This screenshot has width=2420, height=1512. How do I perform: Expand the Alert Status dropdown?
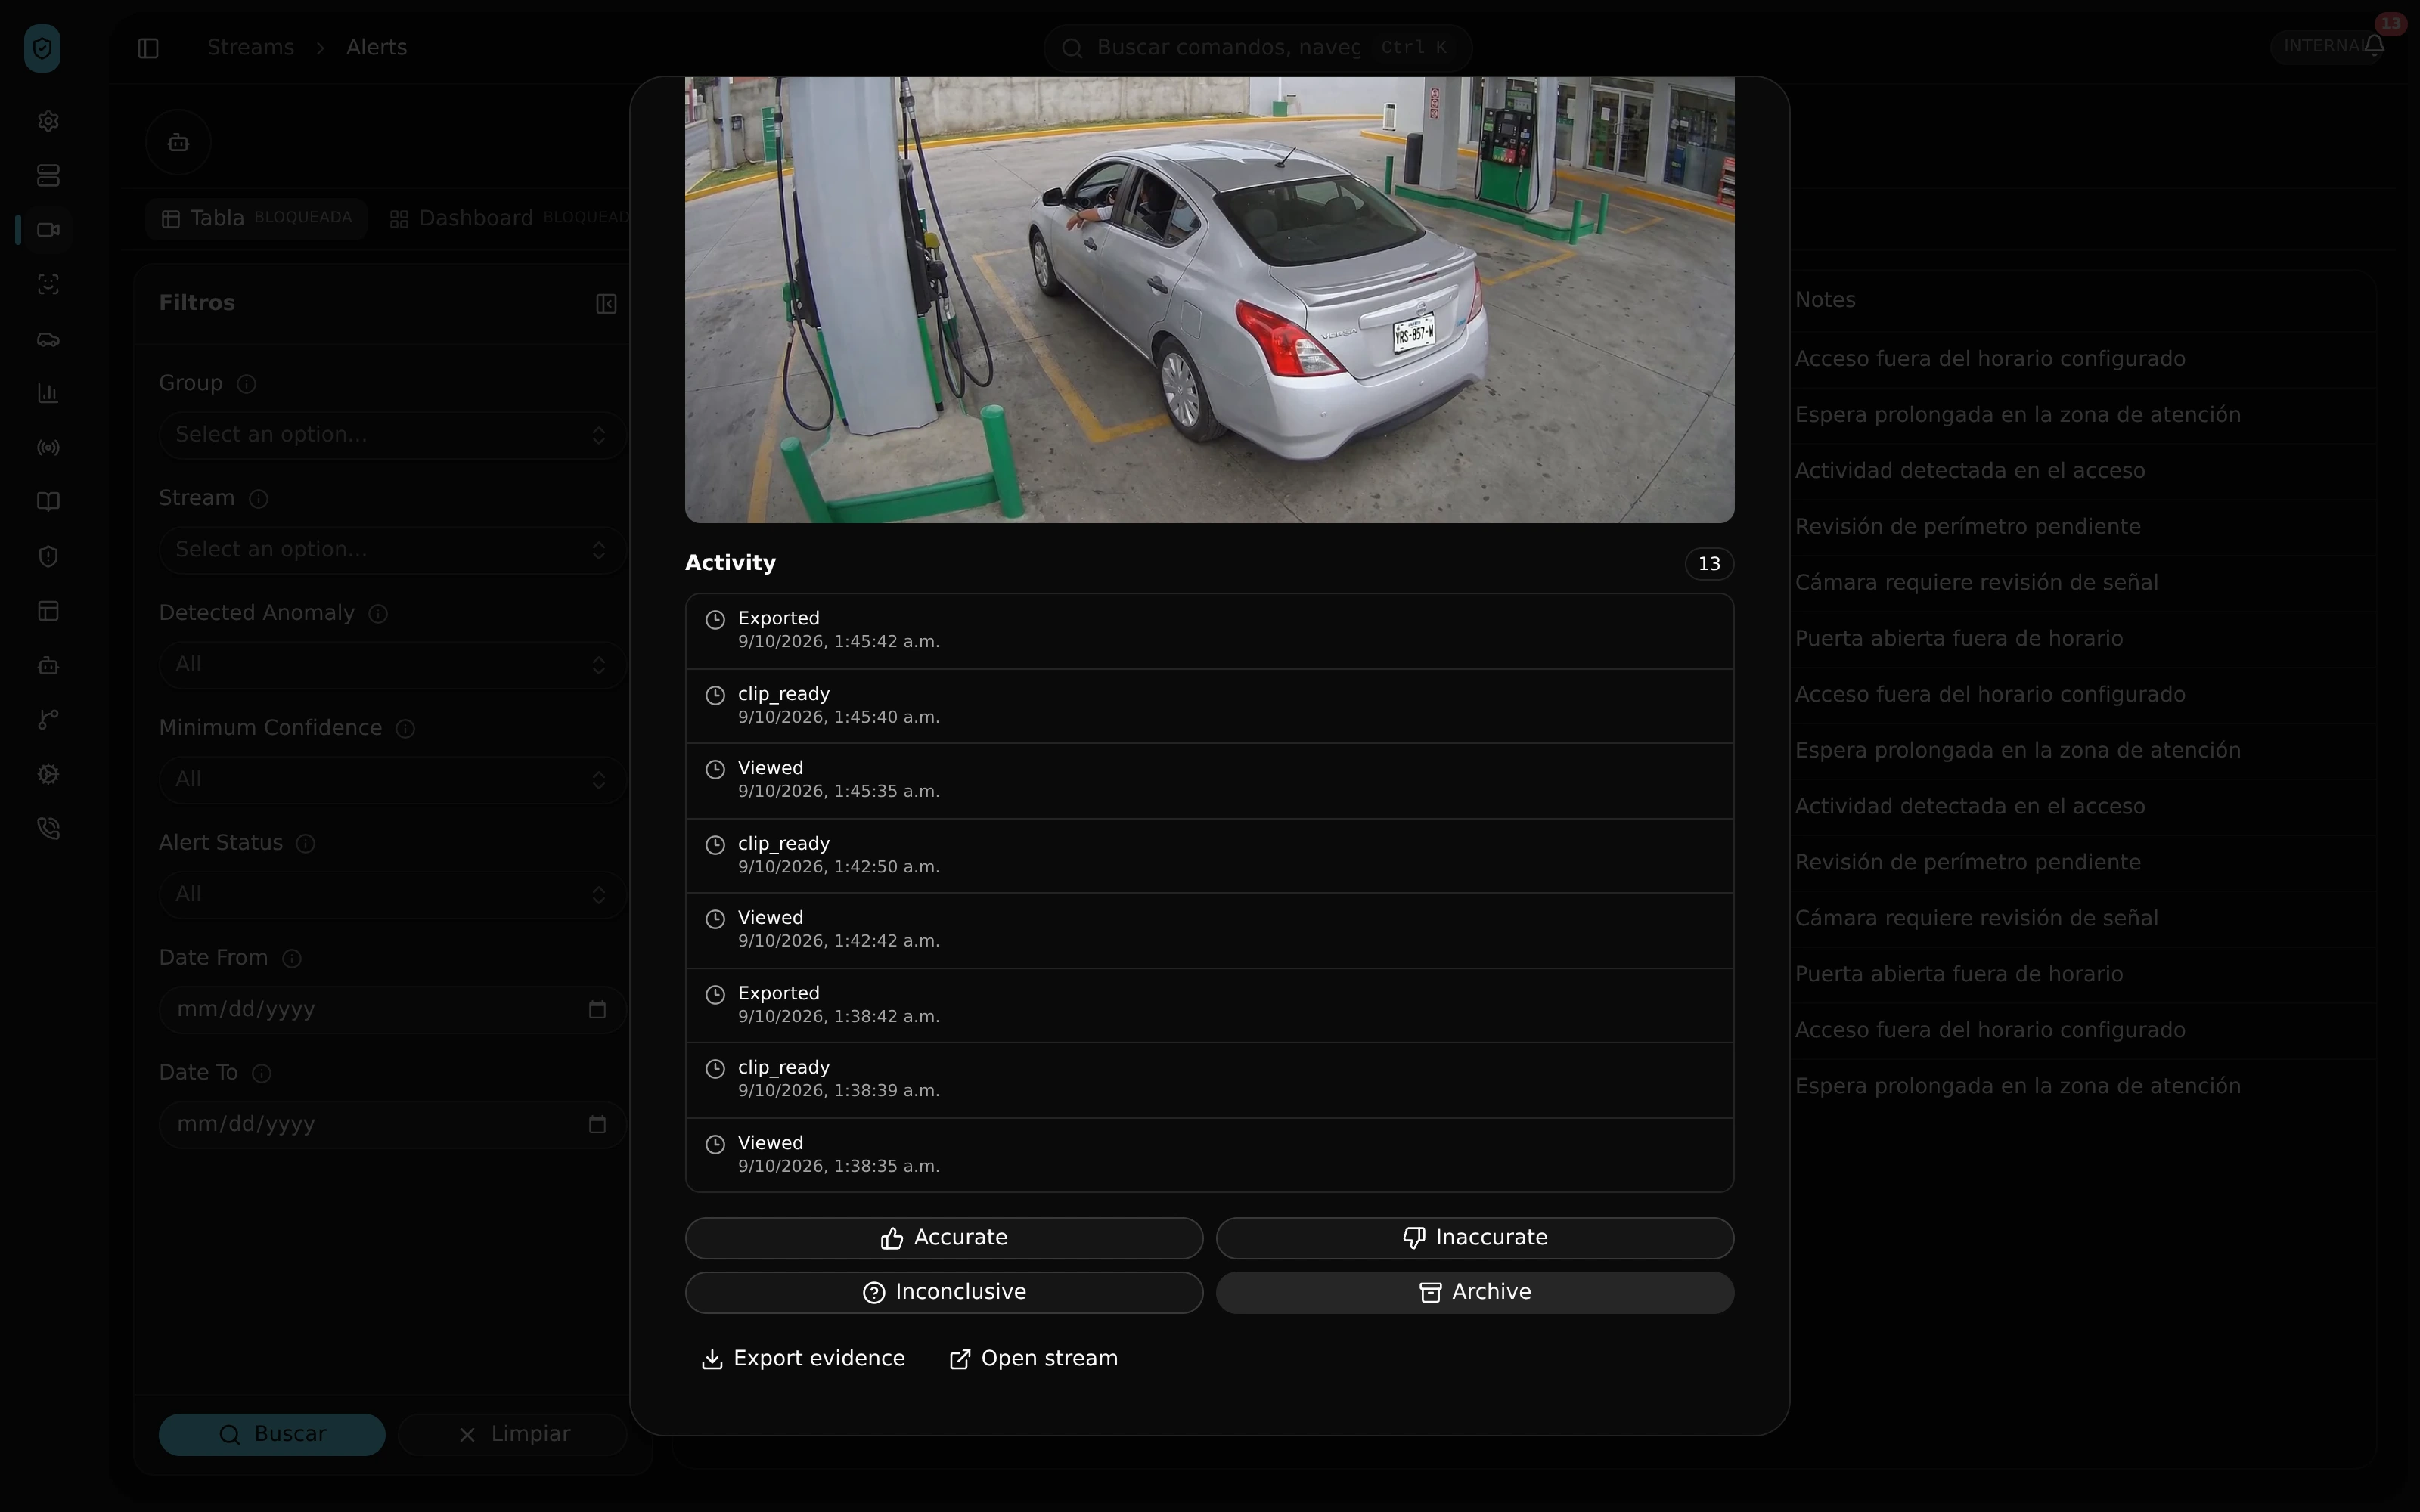[x=393, y=895]
